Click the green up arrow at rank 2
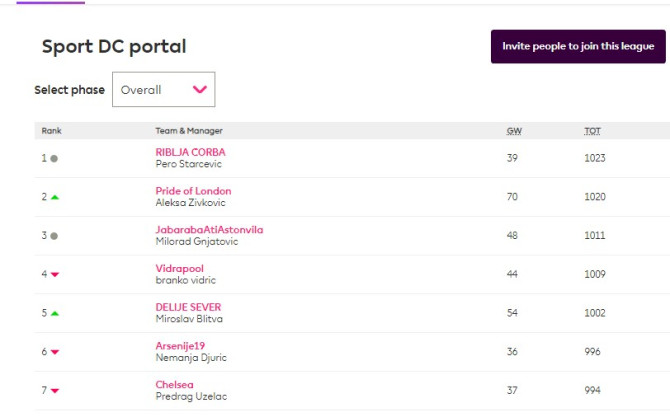 point(55,197)
